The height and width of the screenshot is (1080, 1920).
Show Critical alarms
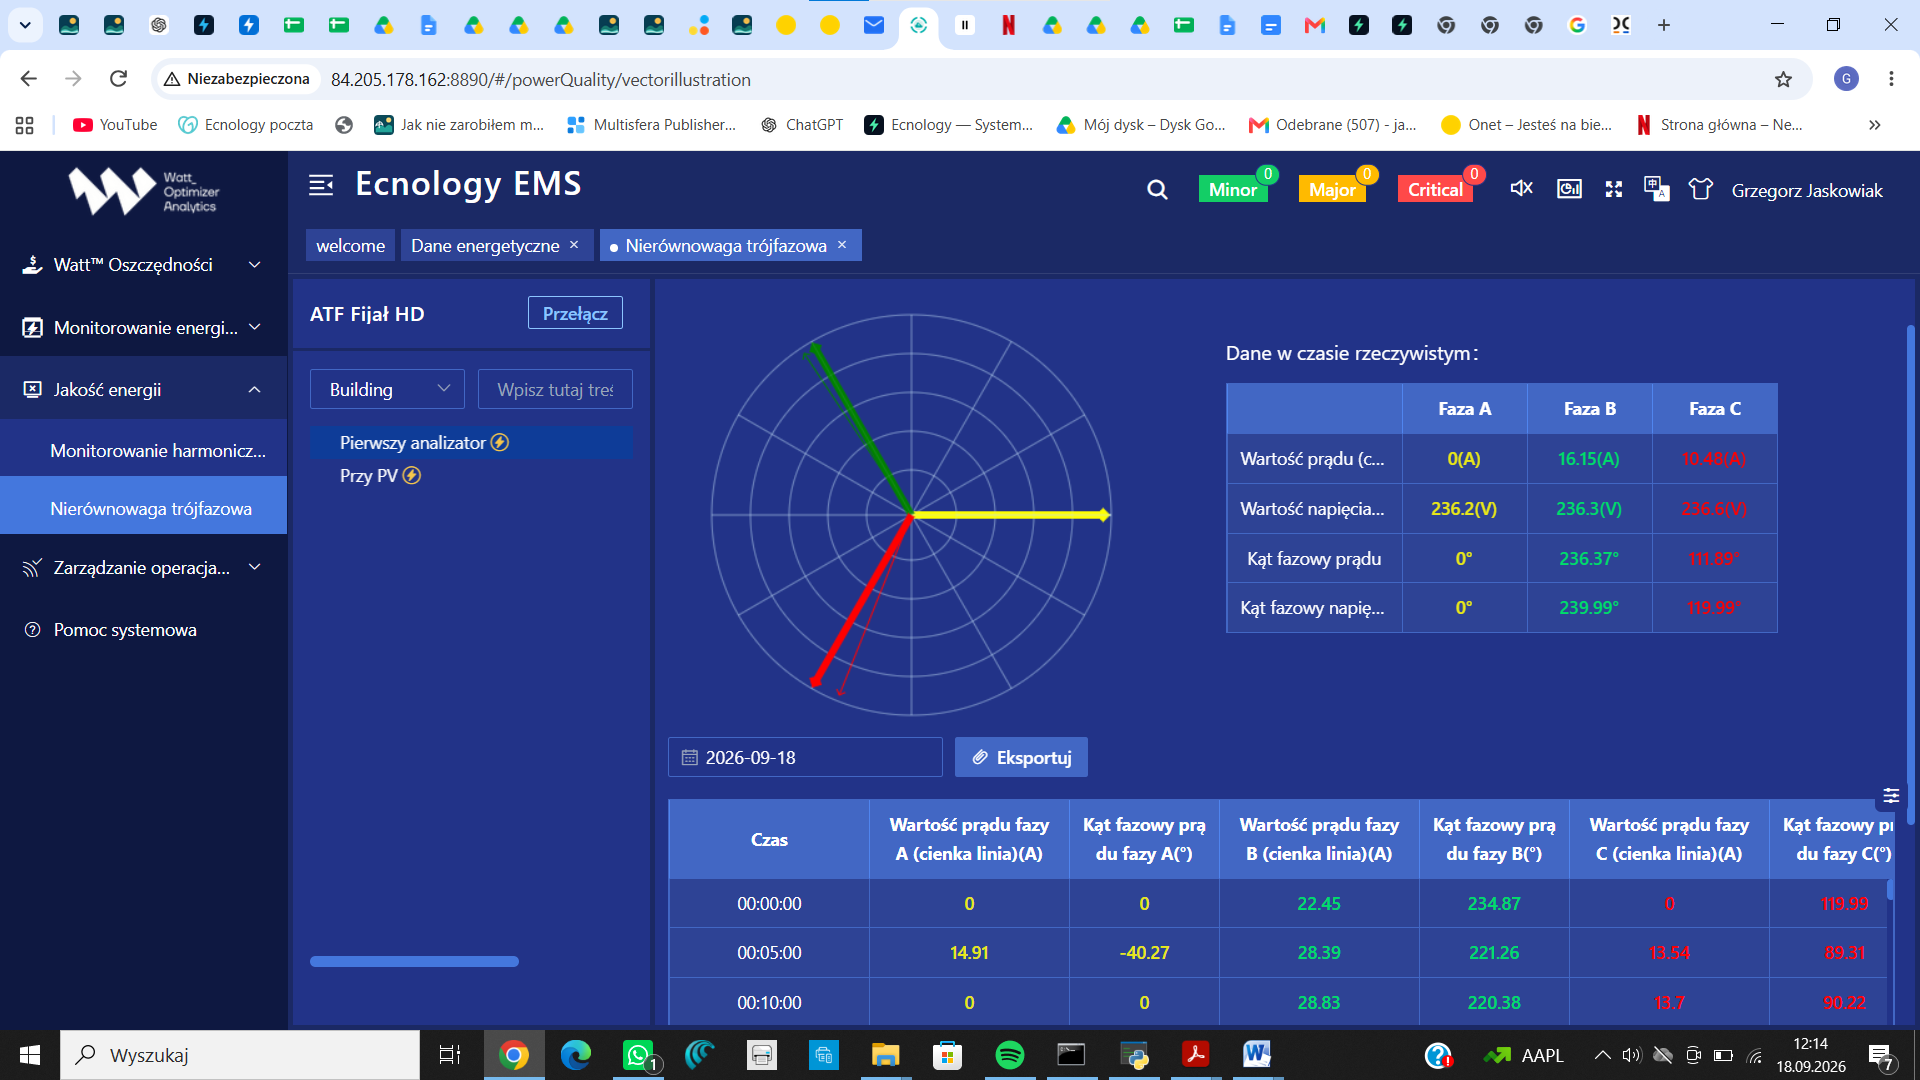(1434, 189)
